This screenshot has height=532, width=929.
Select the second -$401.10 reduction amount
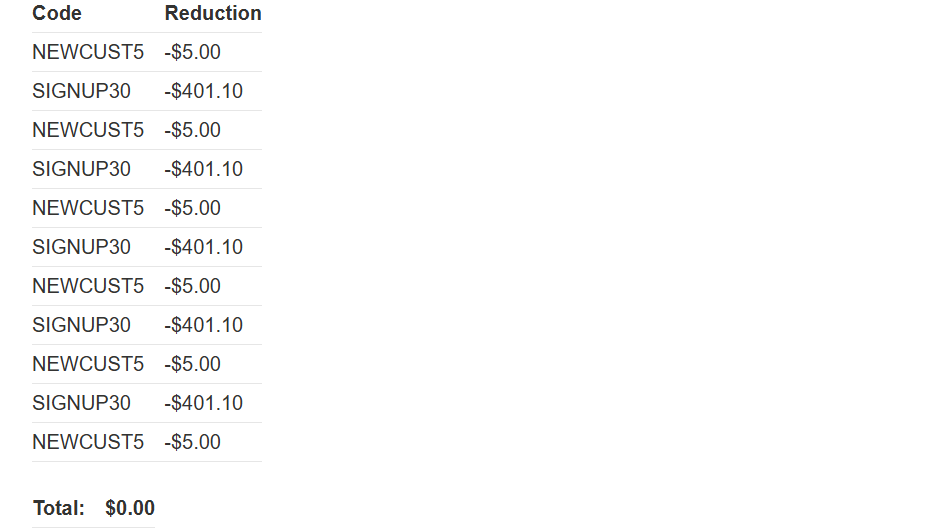pos(204,169)
